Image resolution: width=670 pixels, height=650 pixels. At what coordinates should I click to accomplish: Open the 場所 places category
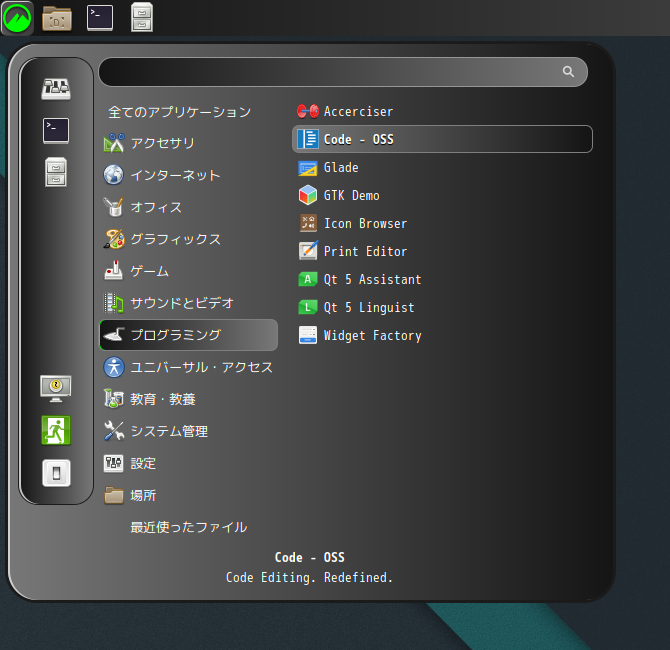point(188,495)
